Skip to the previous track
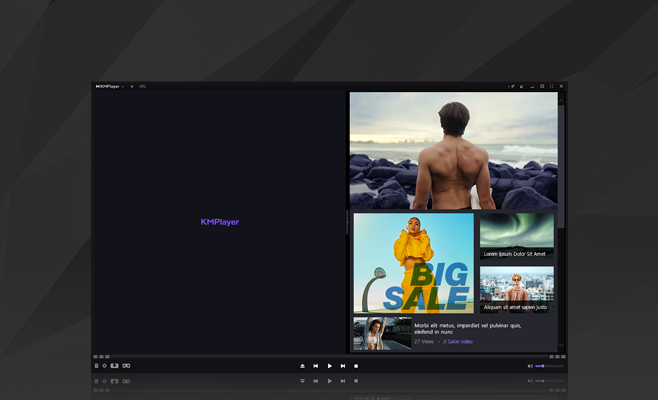This screenshot has height=400, width=658. (x=316, y=366)
